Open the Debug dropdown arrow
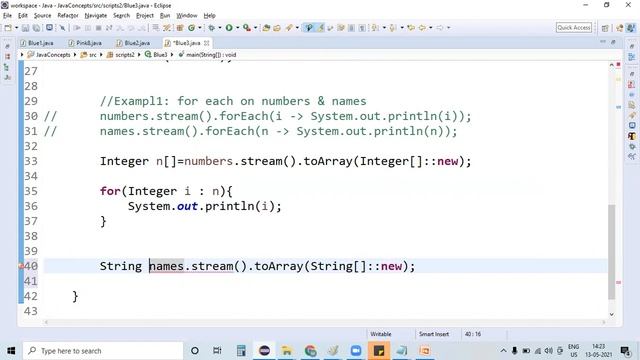The width and height of the screenshot is (640, 360). [220, 28]
